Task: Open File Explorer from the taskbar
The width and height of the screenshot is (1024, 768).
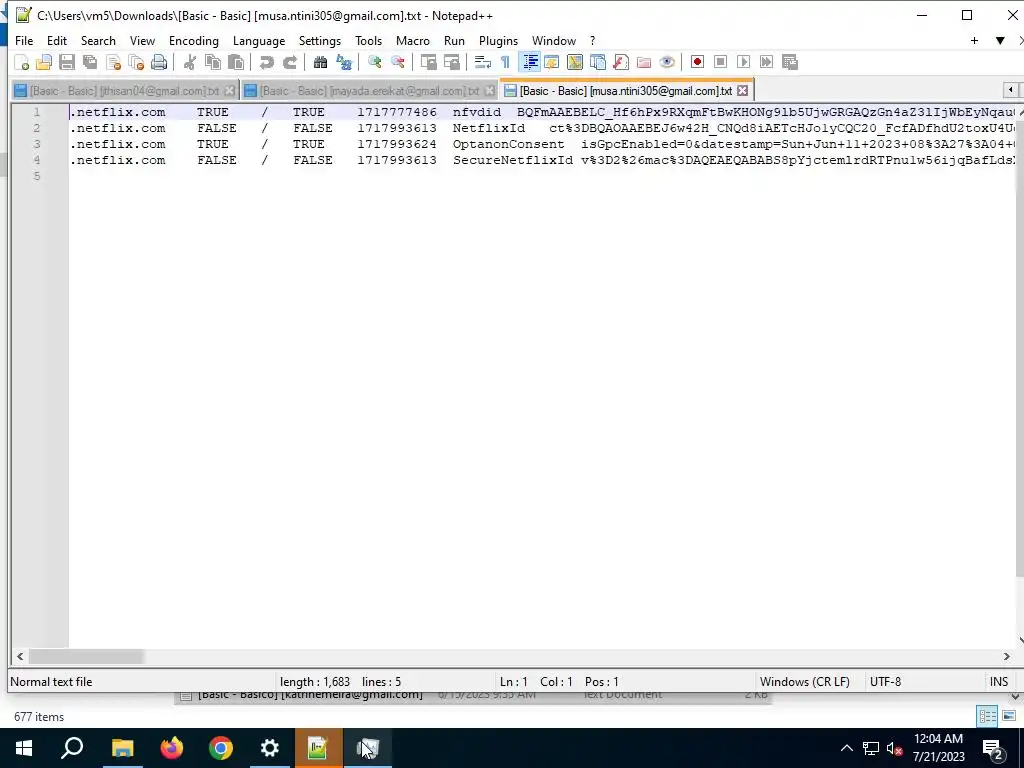Action: [122, 748]
